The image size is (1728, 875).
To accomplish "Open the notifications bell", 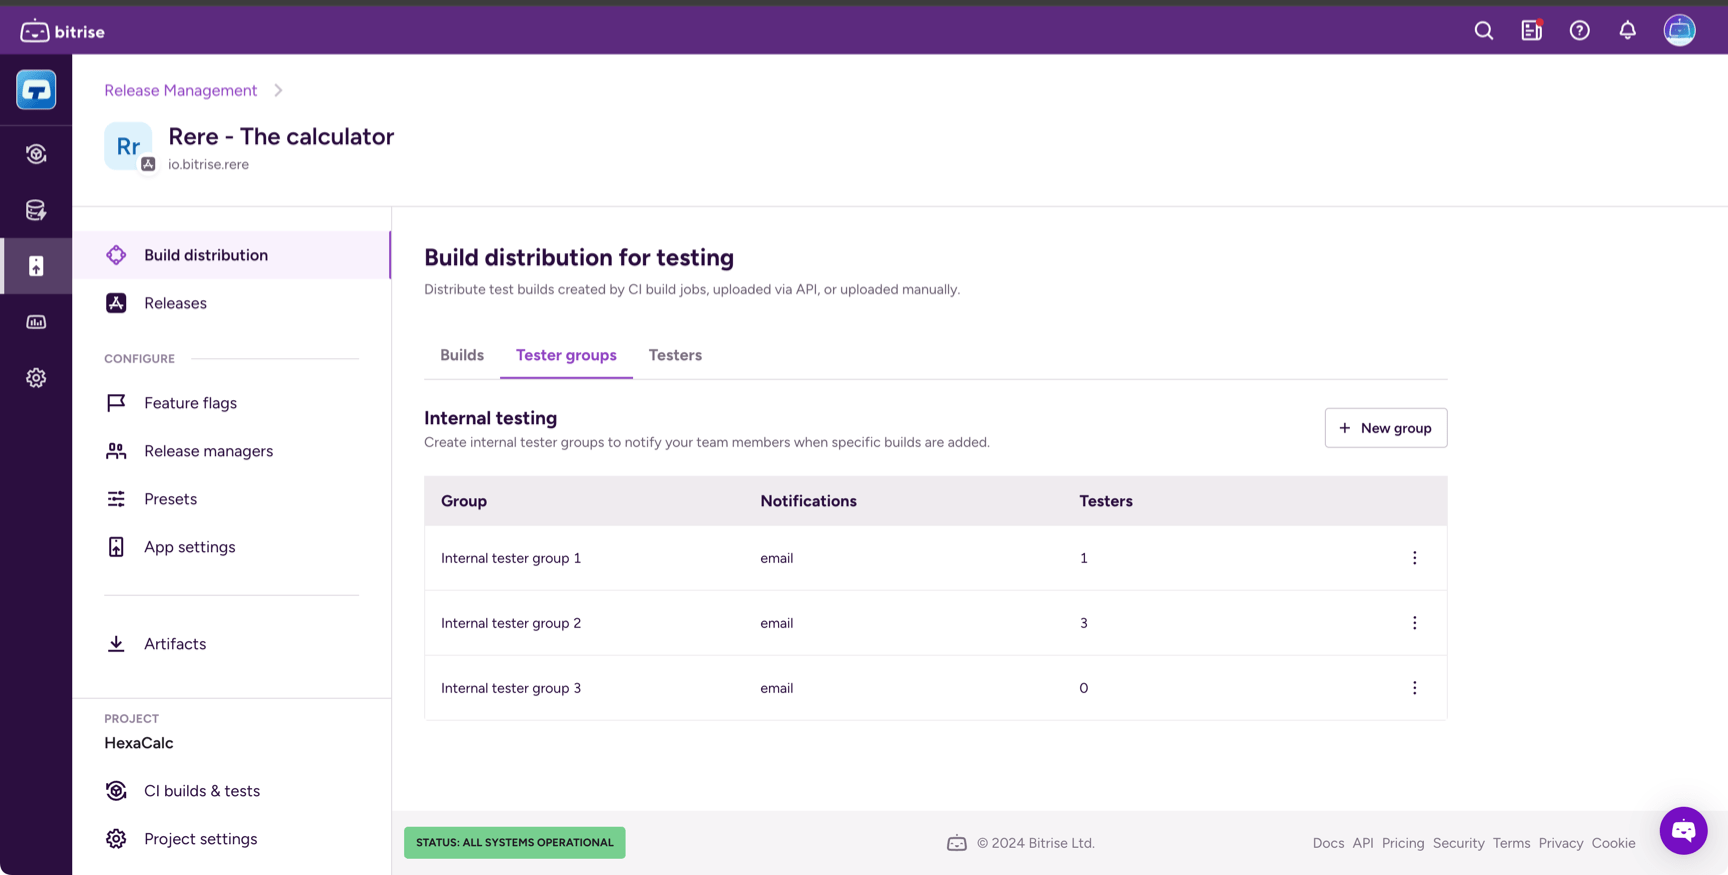I will 1627,31.
